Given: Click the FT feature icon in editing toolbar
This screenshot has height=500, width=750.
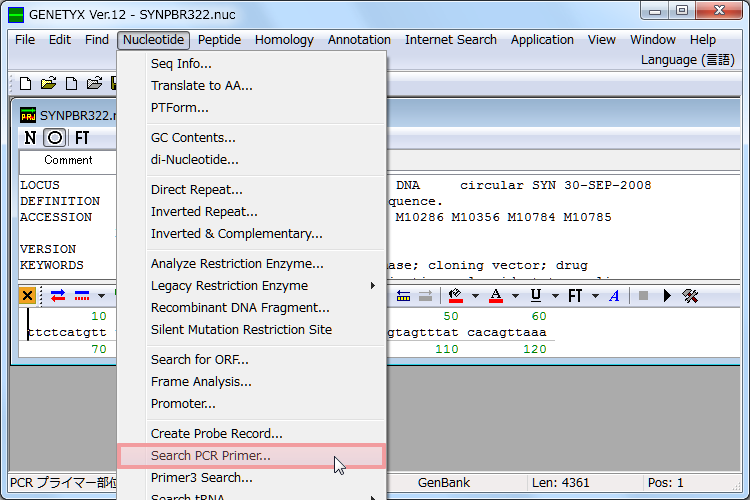Looking at the screenshot, I should tap(575, 296).
